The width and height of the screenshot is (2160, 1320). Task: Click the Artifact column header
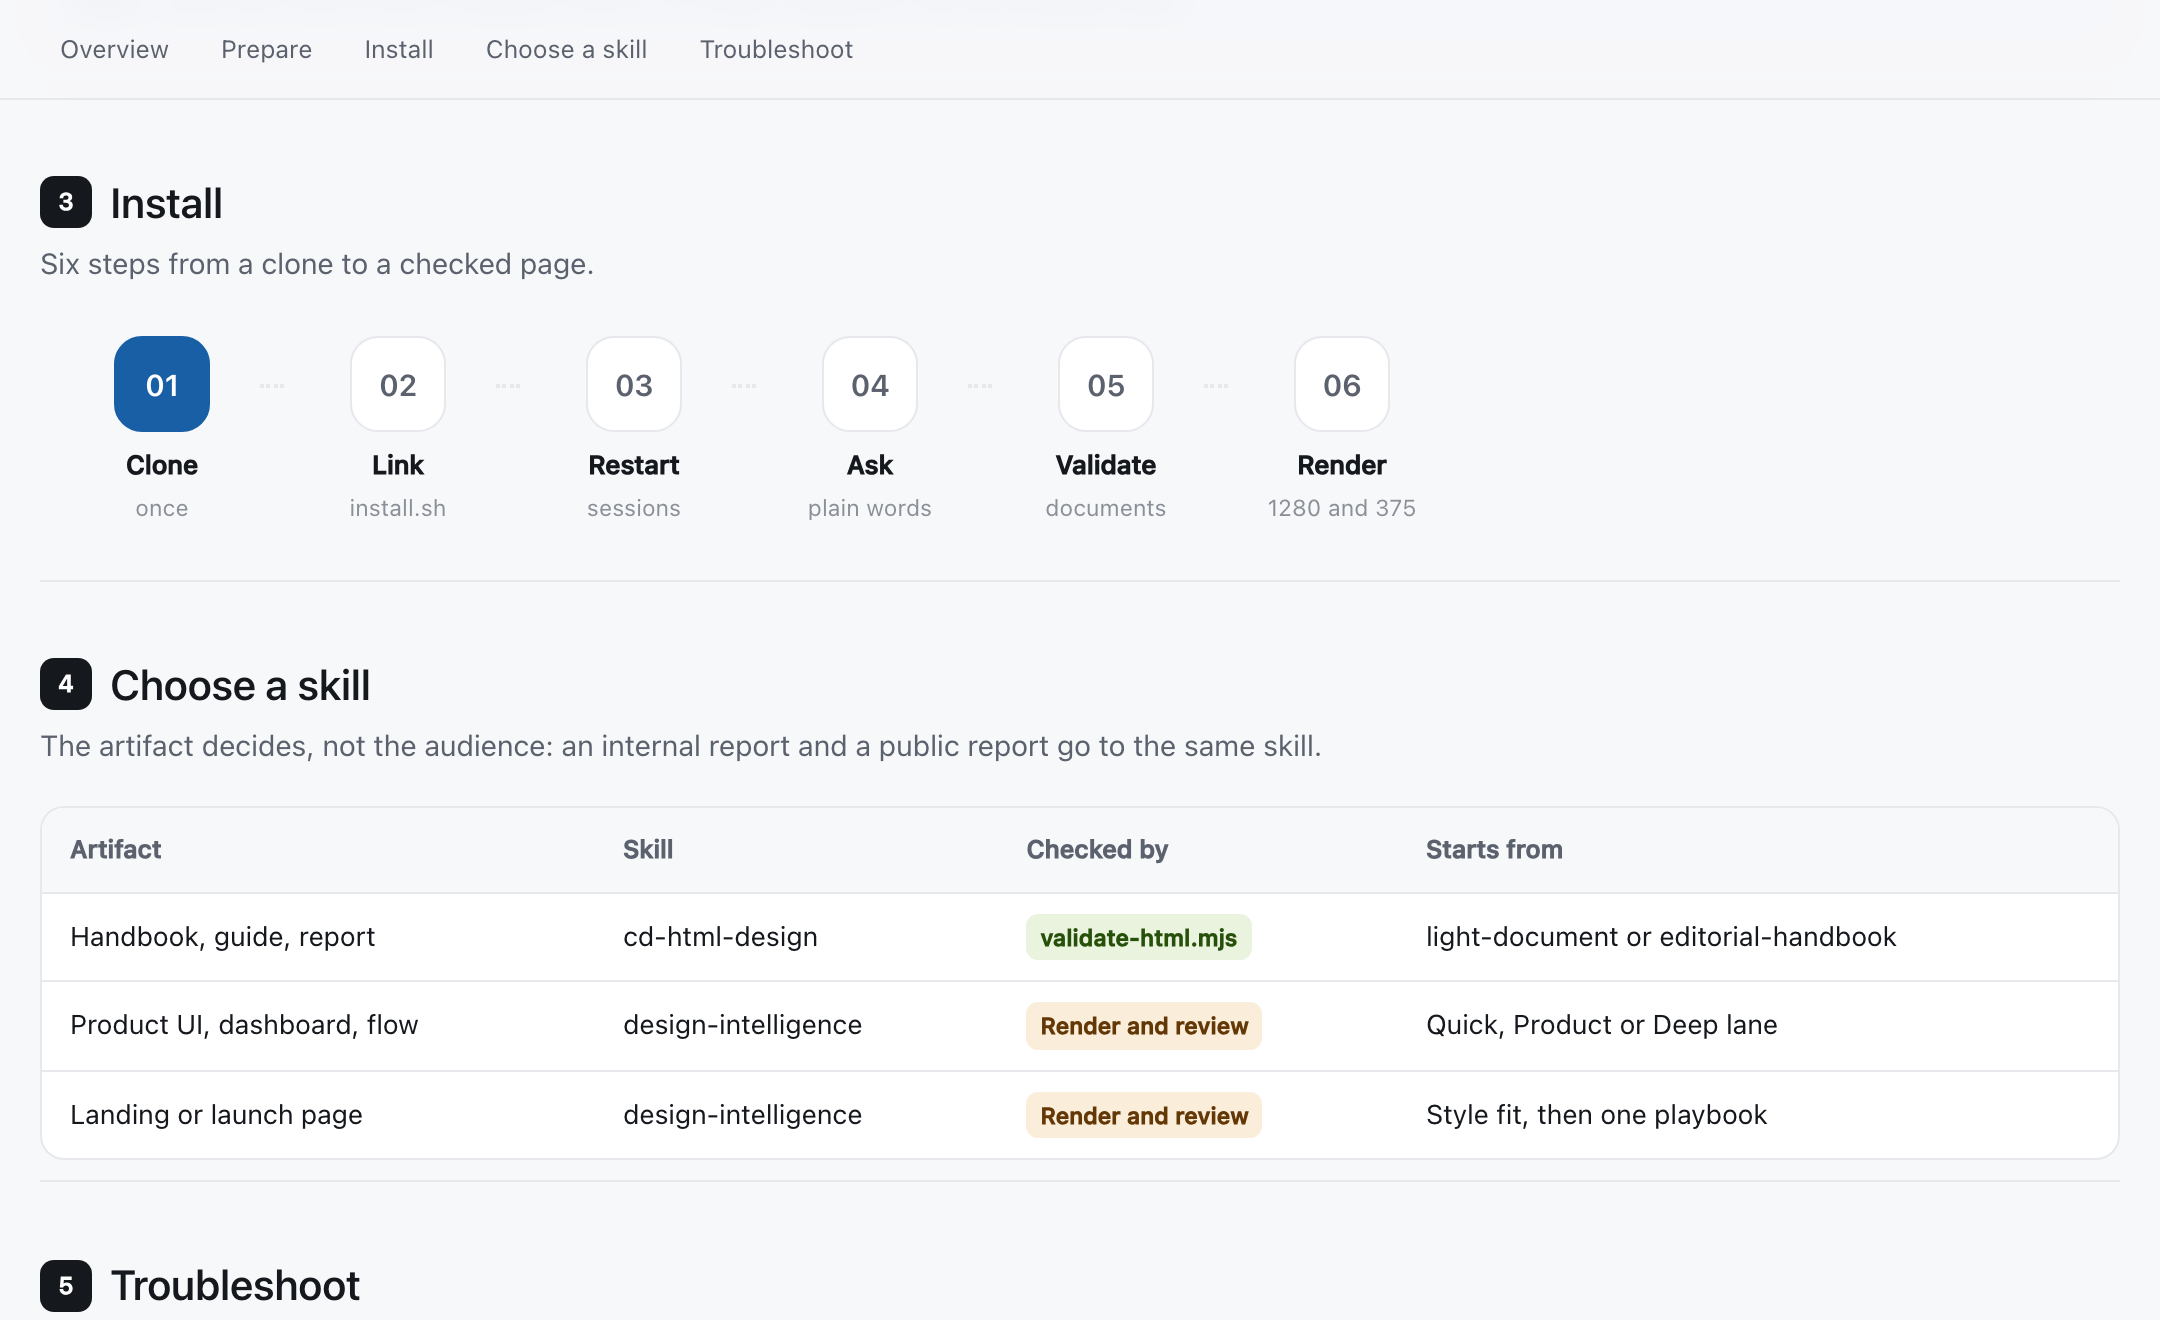click(116, 849)
